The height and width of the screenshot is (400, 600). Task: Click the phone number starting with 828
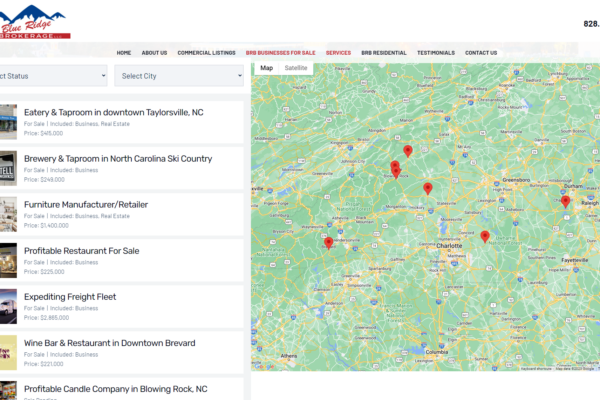click(x=592, y=24)
